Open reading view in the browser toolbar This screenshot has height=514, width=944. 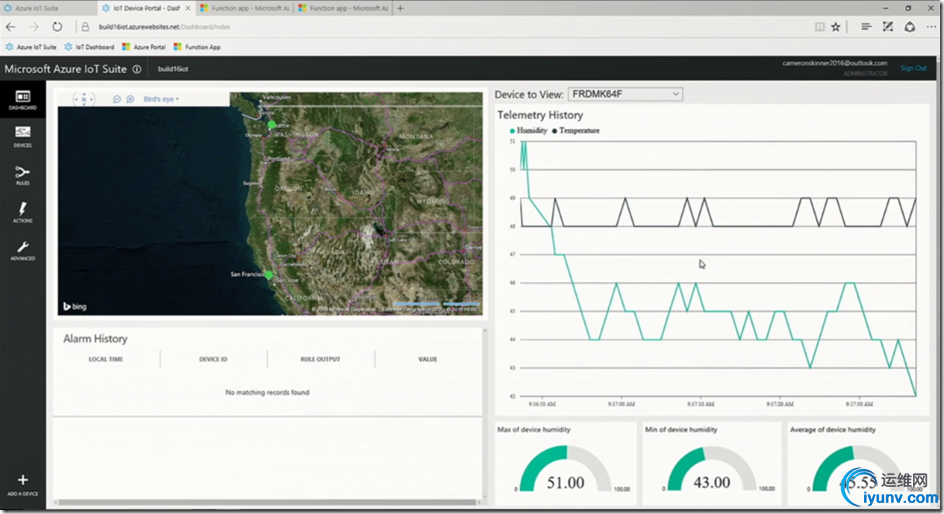(x=819, y=26)
